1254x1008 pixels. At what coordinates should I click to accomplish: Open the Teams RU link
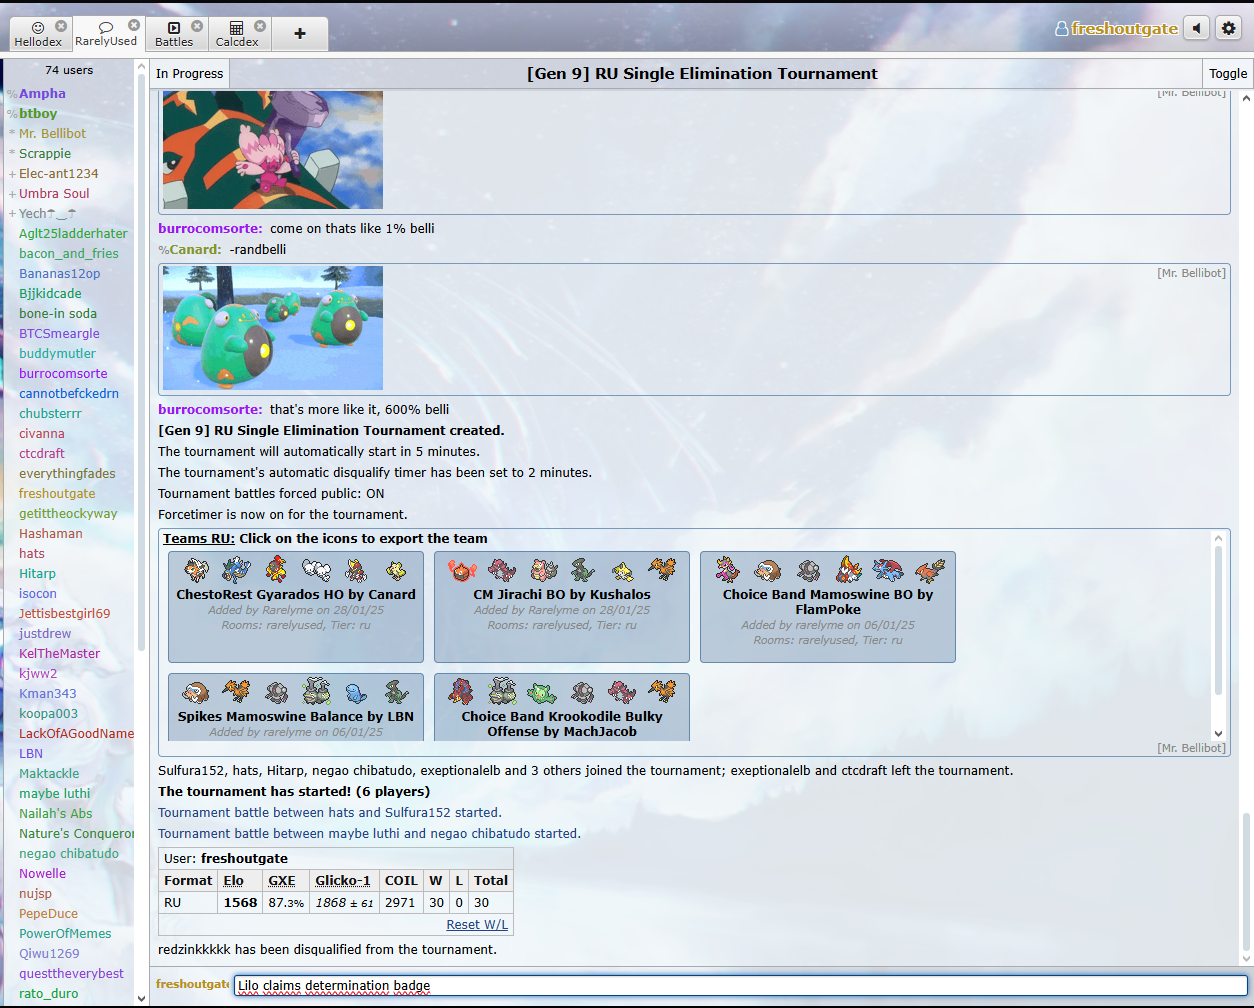199,538
